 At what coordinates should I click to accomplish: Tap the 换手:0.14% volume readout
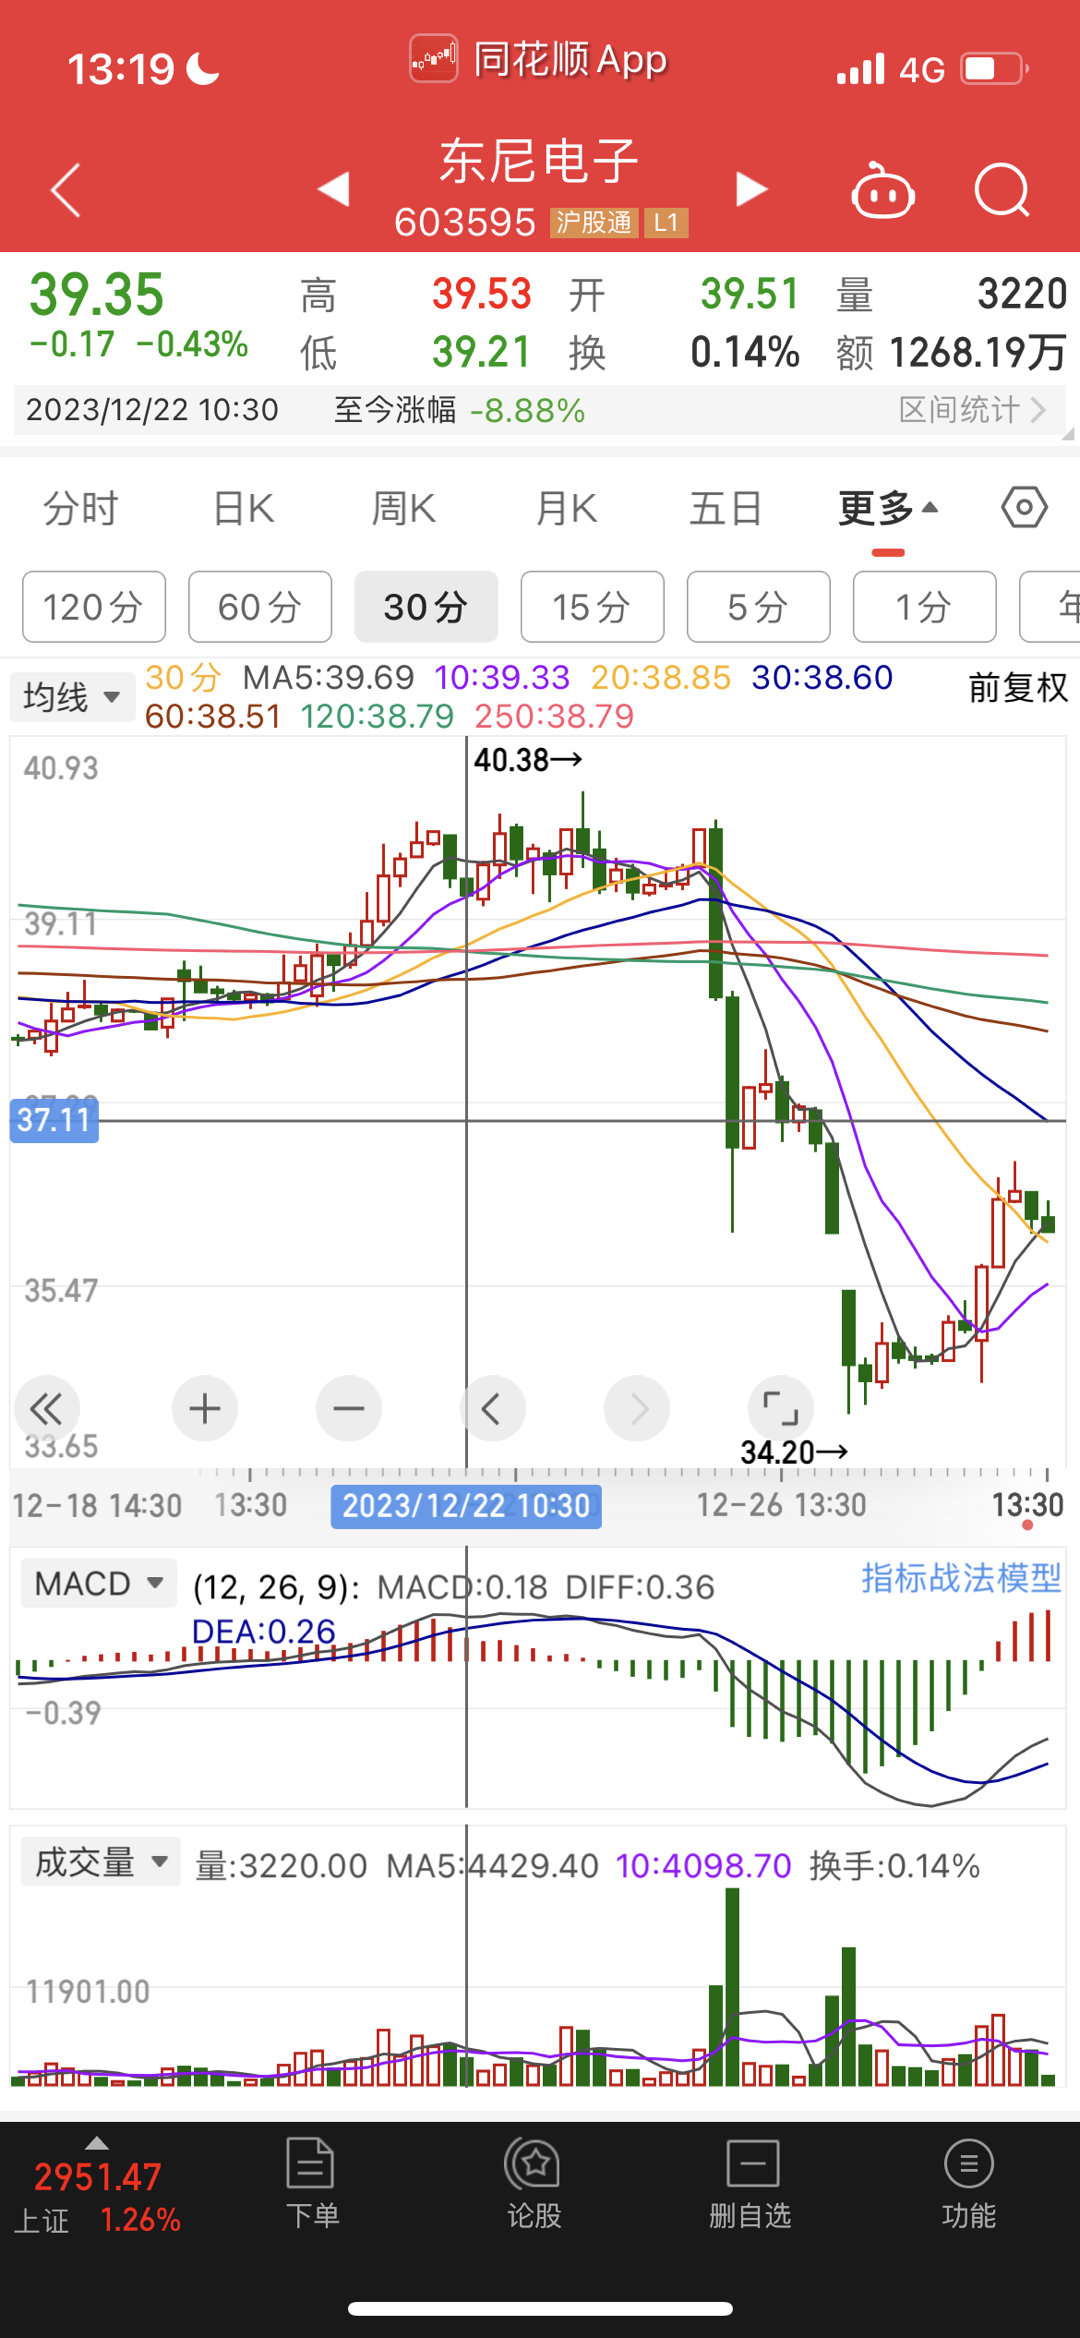(894, 1866)
